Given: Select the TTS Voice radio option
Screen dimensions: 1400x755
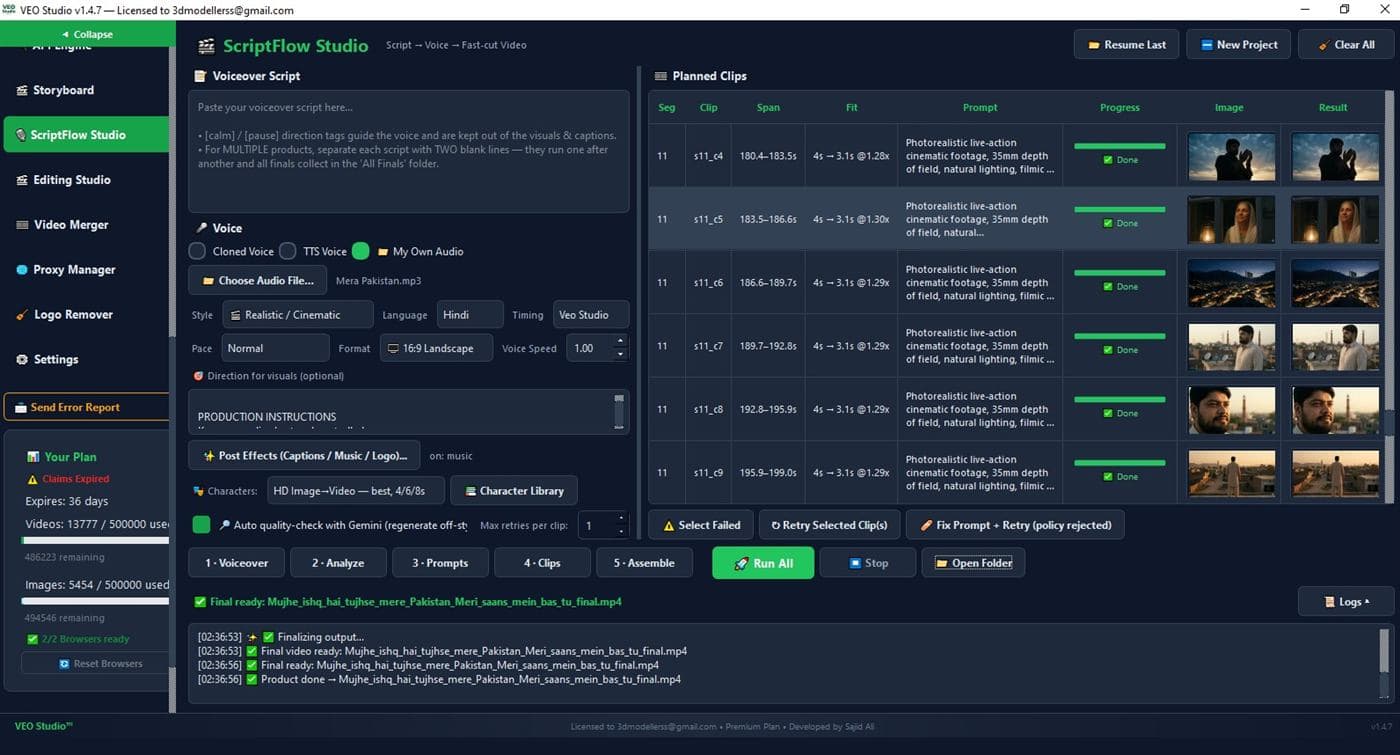Looking at the screenshot, I should (x=288, y=251).
